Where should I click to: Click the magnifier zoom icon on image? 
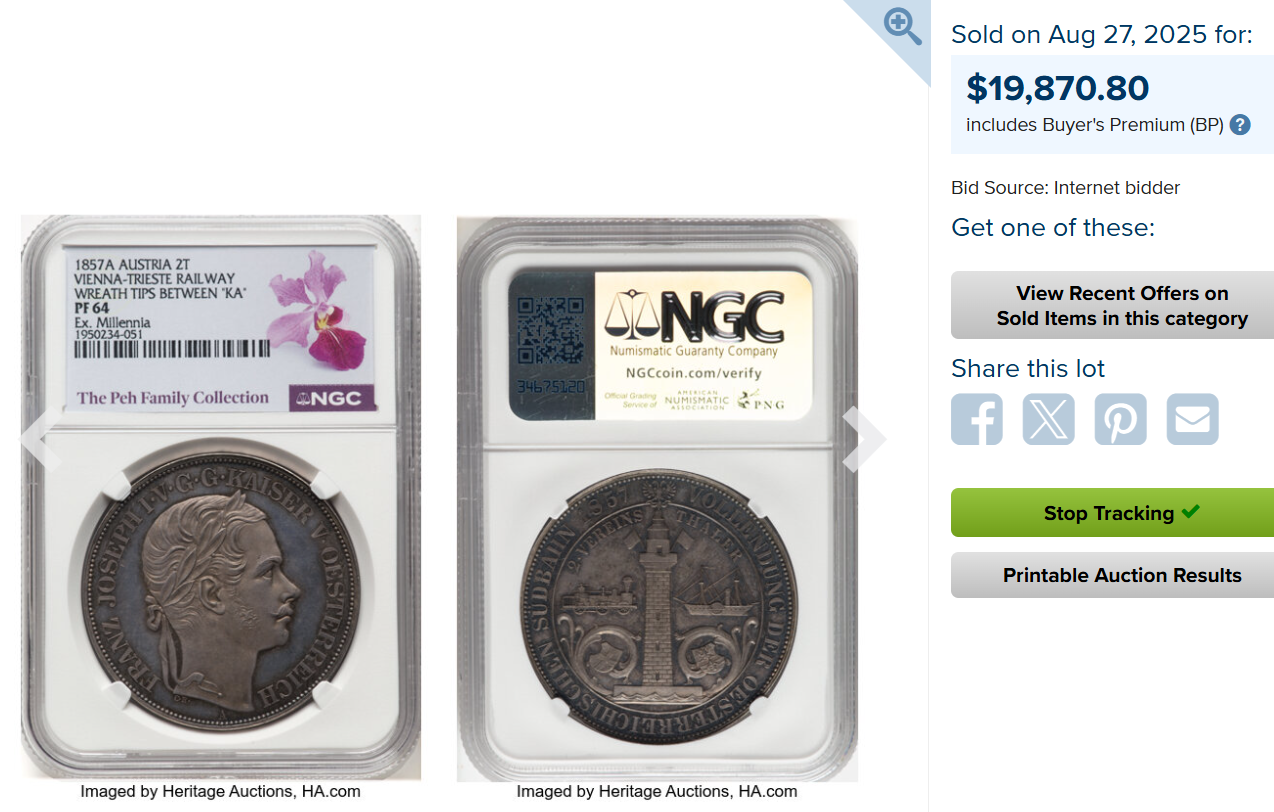point(903,27)
